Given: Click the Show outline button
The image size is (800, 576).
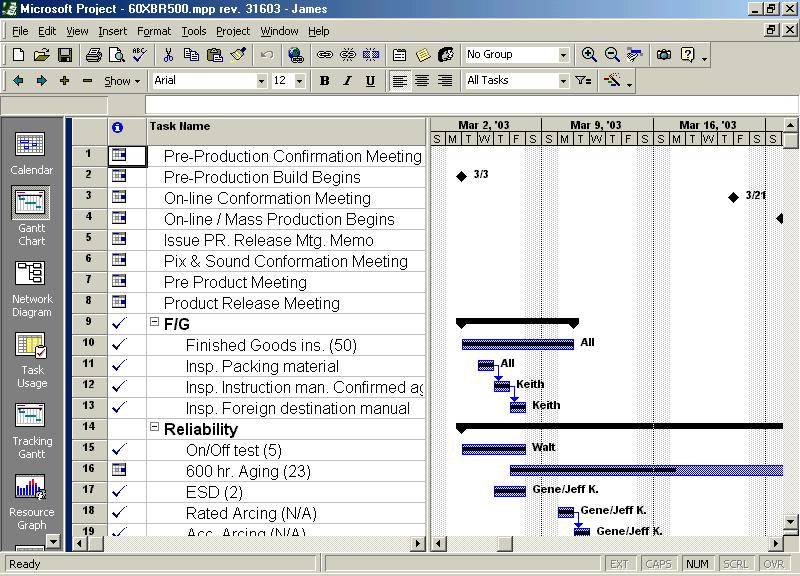Looking at the screenshot, I should (122, 81).
